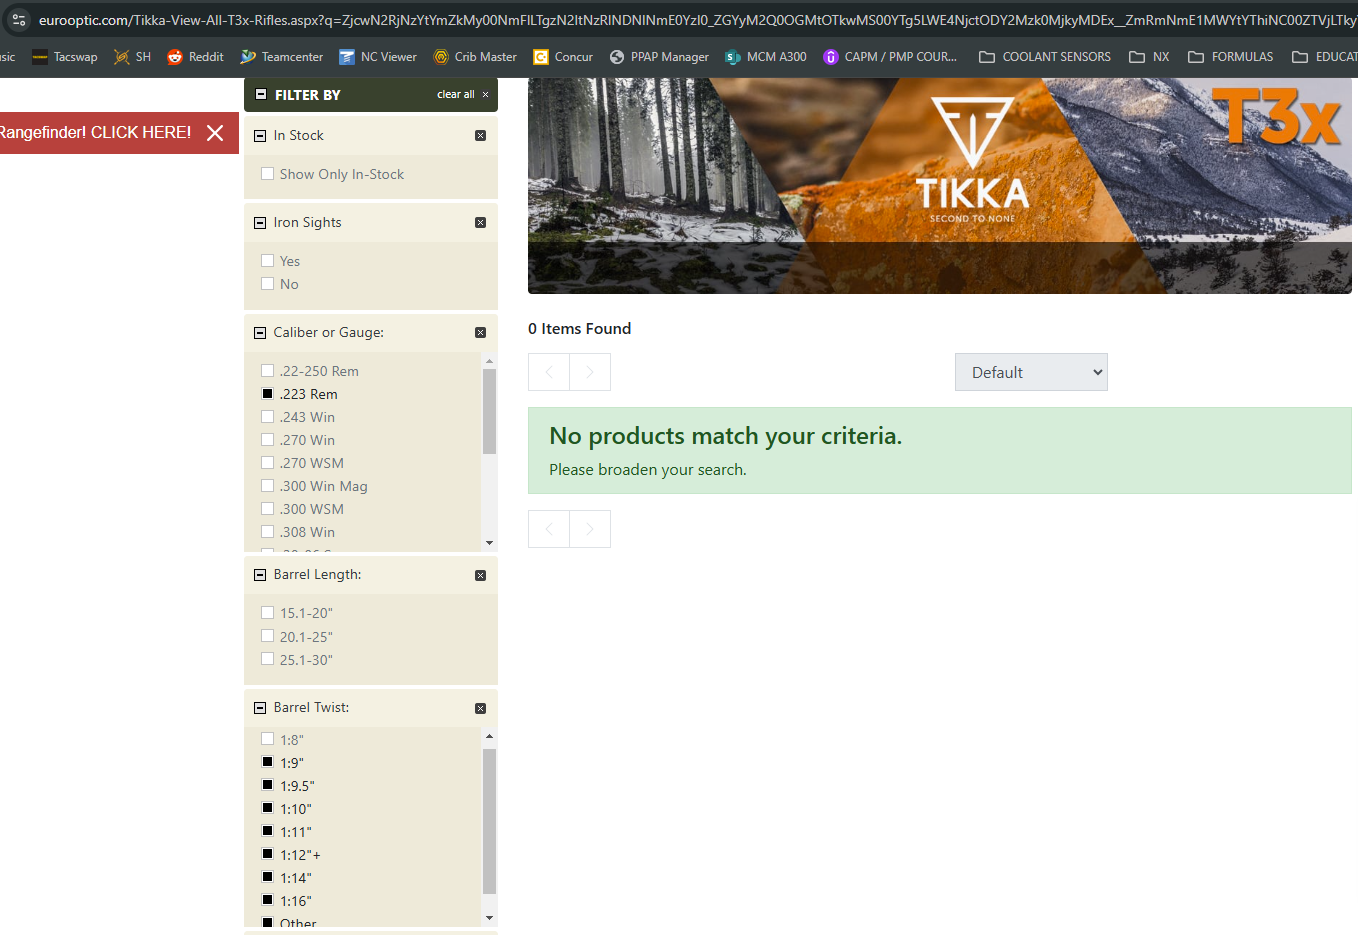The width and height of the screenshot is (1358, 935).
Task: Go to previous page at top pager
Action: [x=549, y=372]
